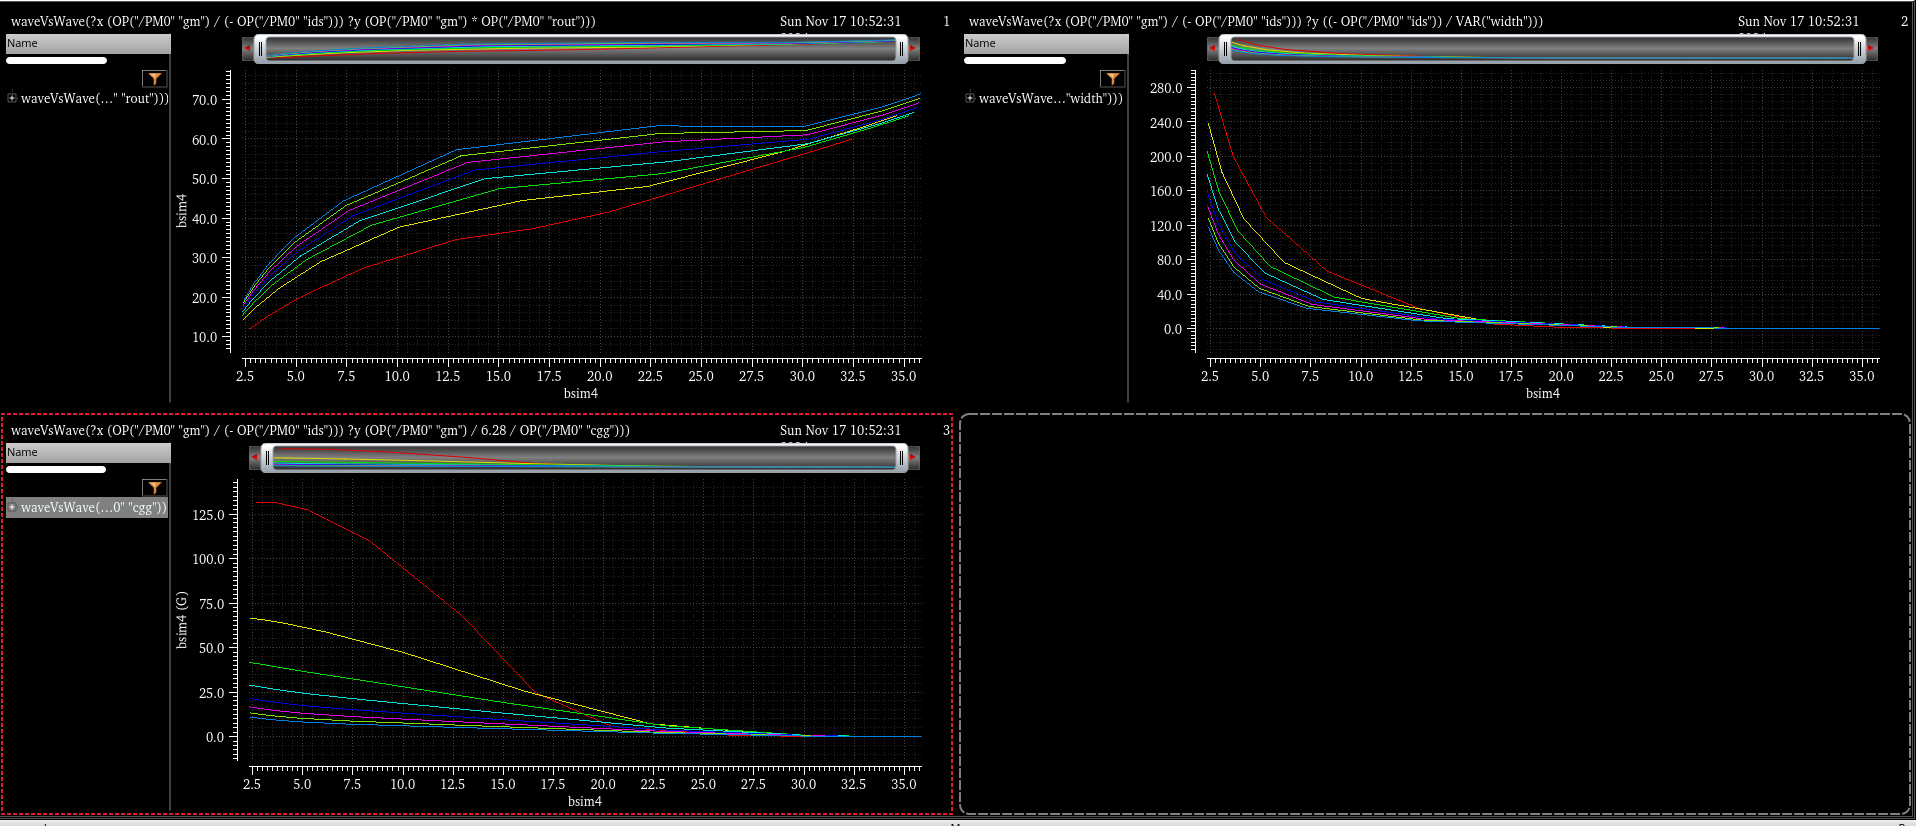
Task: Grab left handle of ids/width overview slider
Action: [x=1225, y=48]
